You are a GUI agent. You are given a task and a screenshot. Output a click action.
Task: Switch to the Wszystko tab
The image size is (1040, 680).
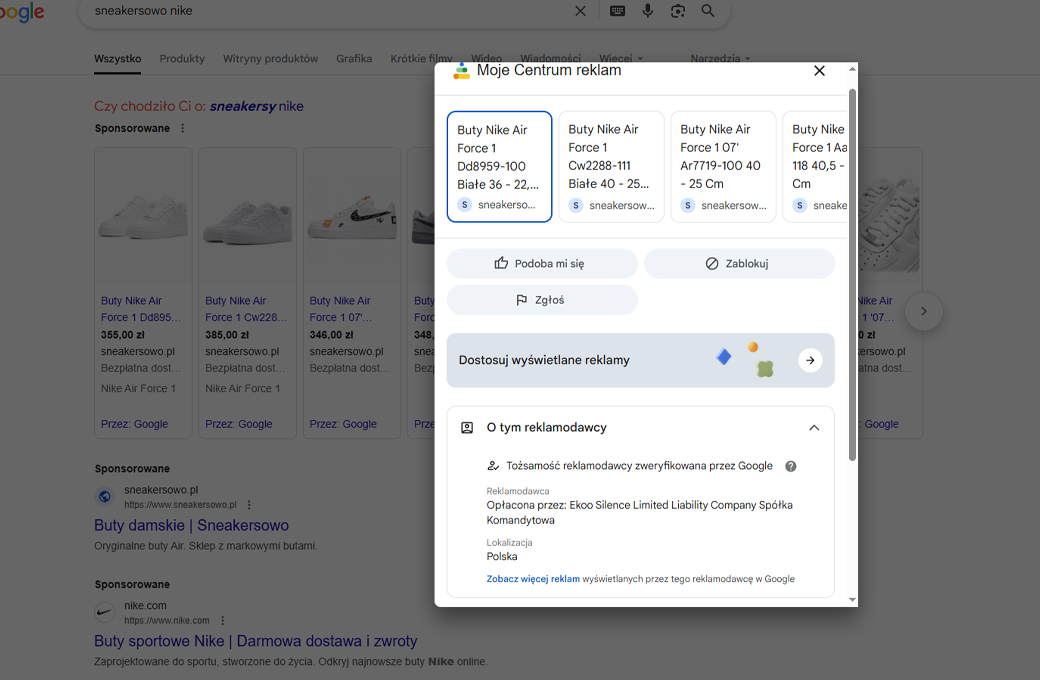tap(117, 58)
